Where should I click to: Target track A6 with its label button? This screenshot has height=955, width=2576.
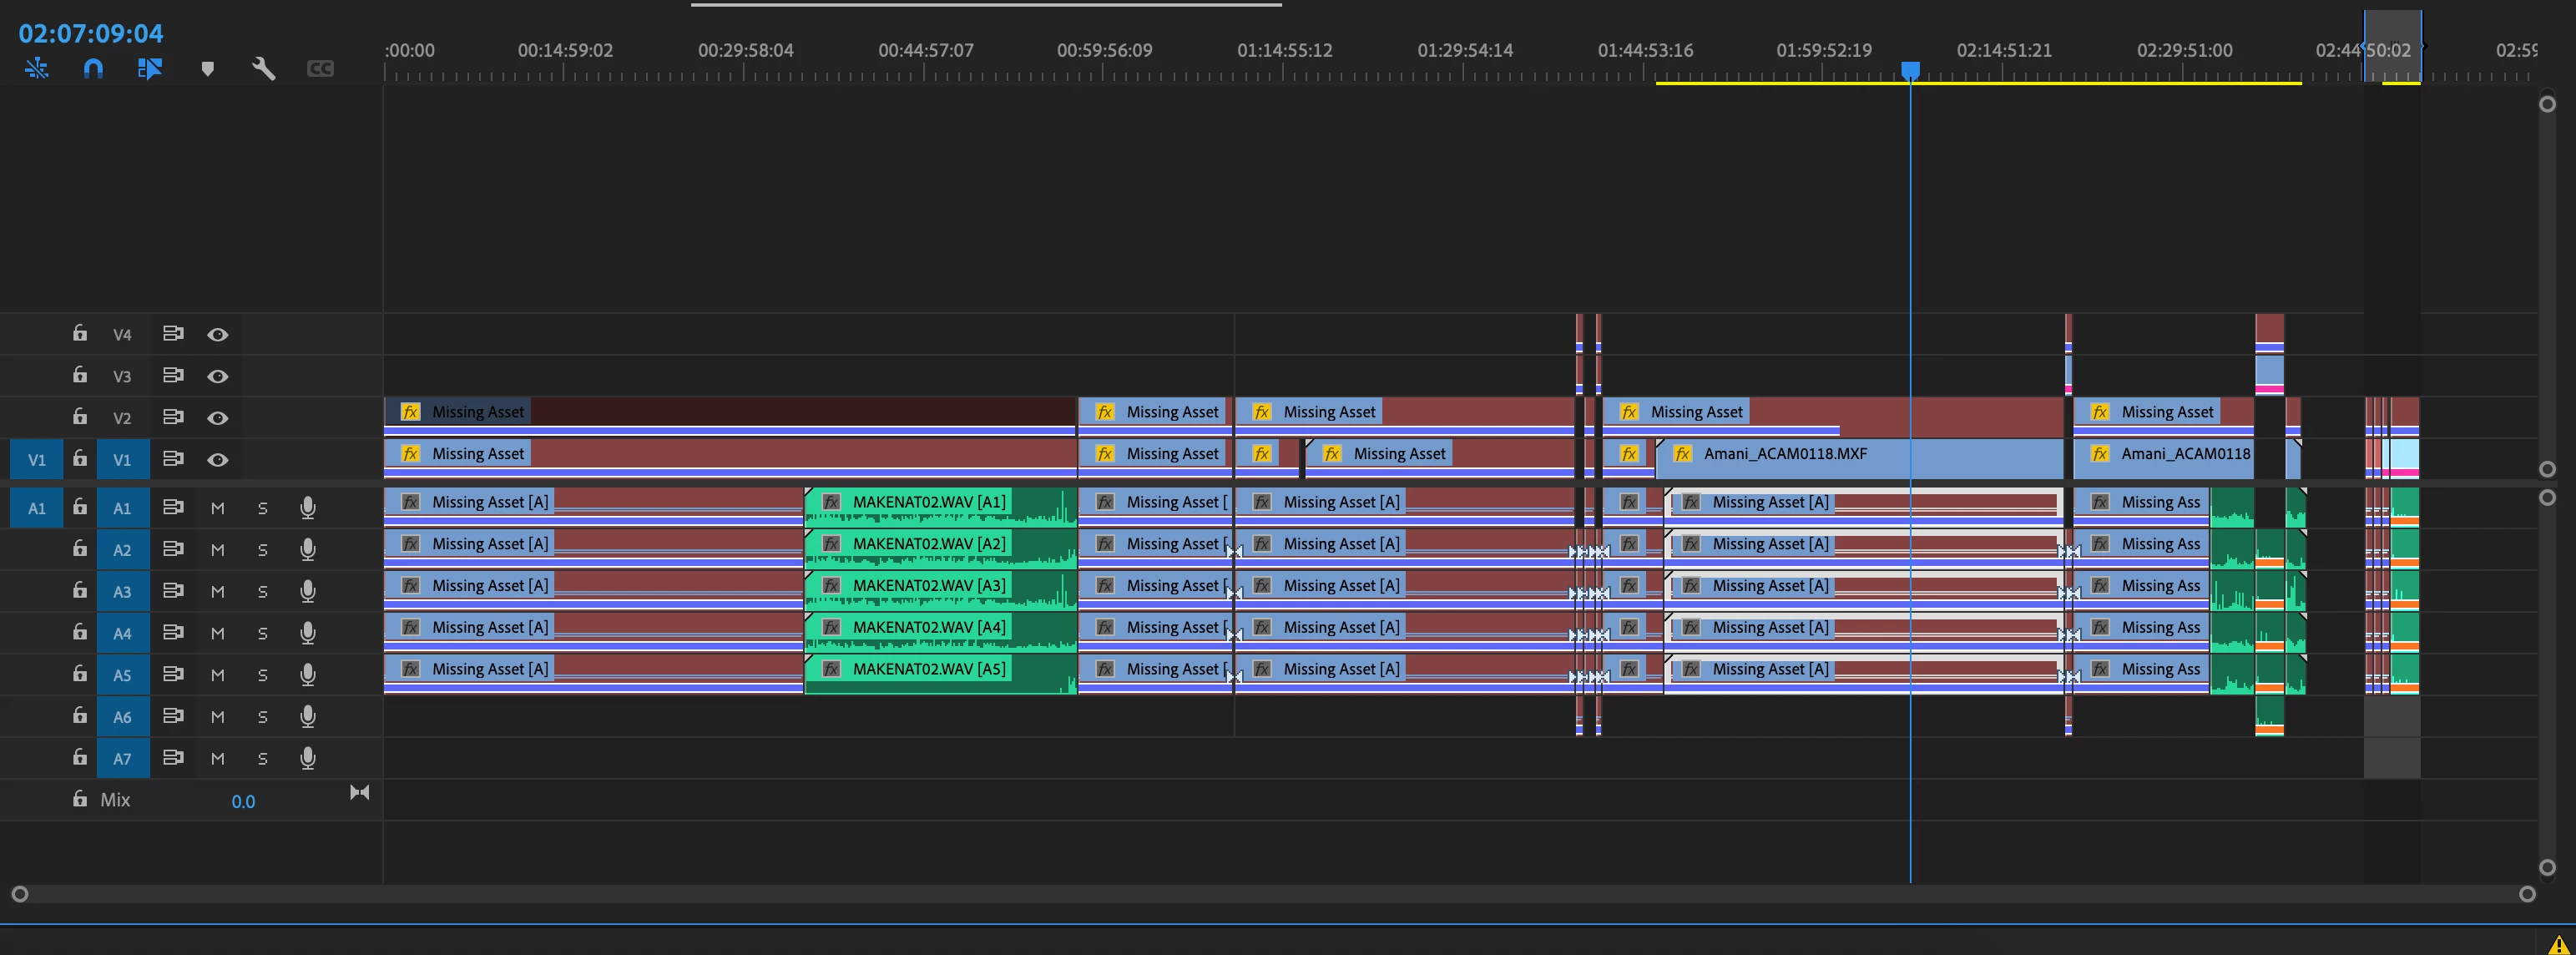[122, 716]
